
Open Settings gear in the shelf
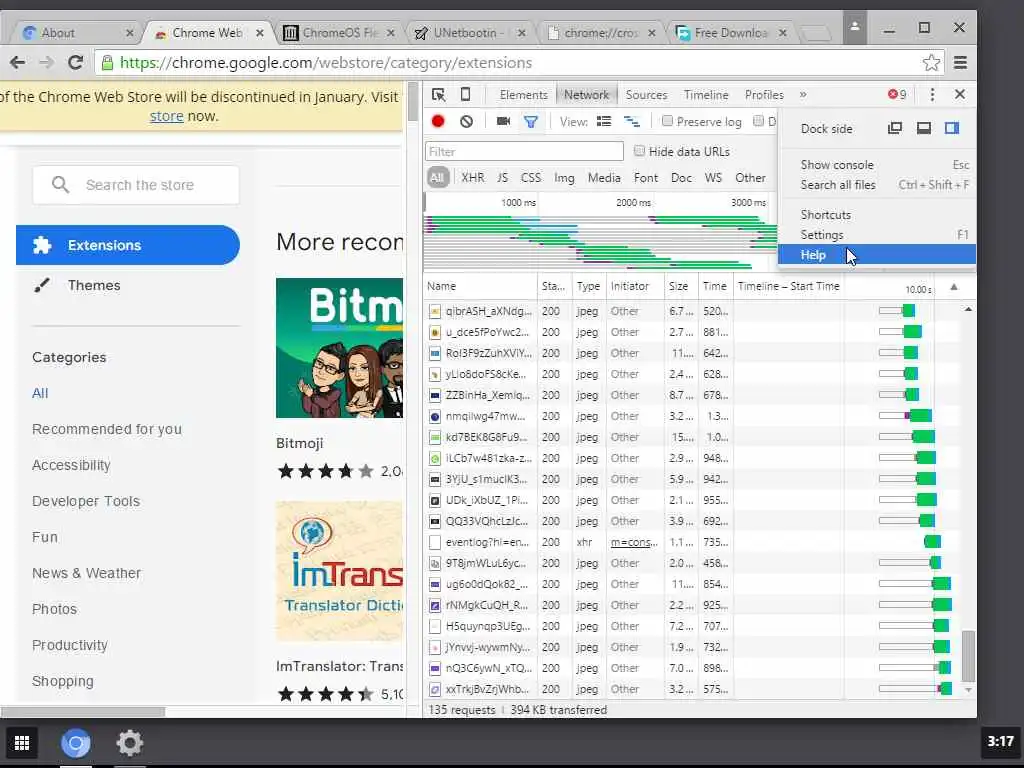[129, 743]
